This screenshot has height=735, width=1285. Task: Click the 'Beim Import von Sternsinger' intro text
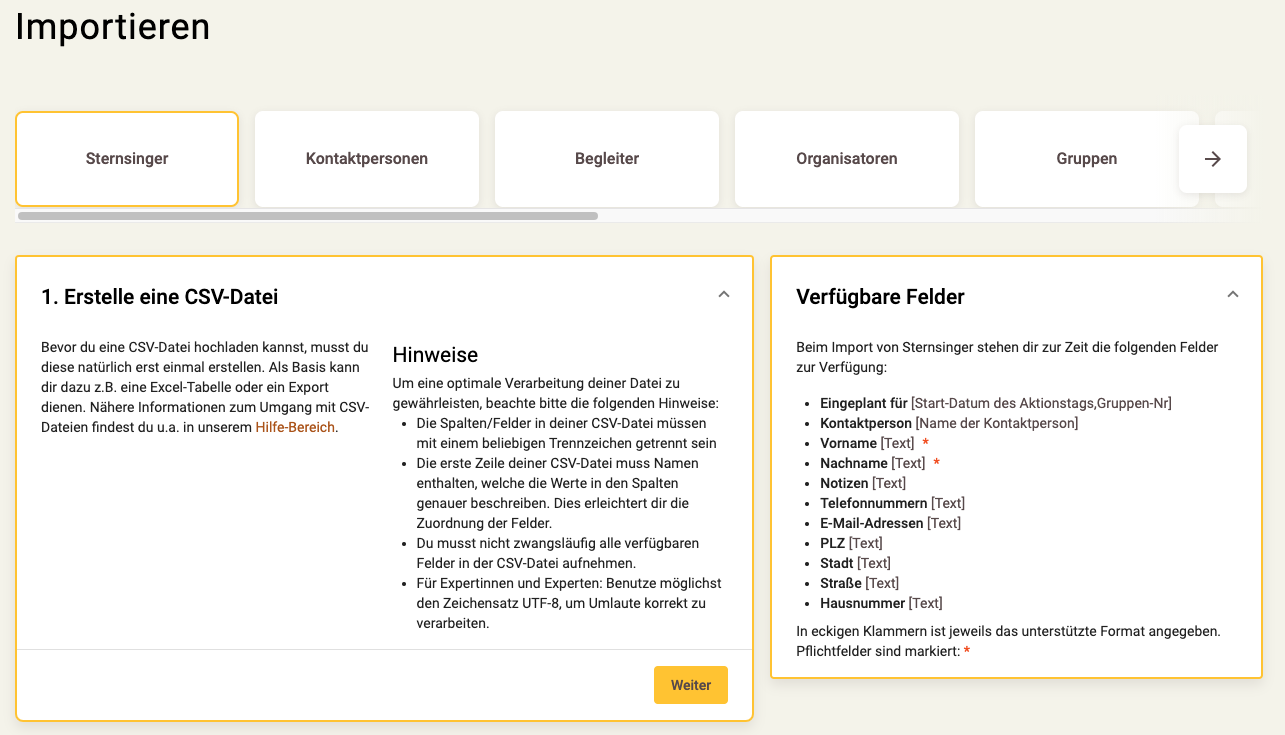pyautogui.click(x=1007, y=357)
